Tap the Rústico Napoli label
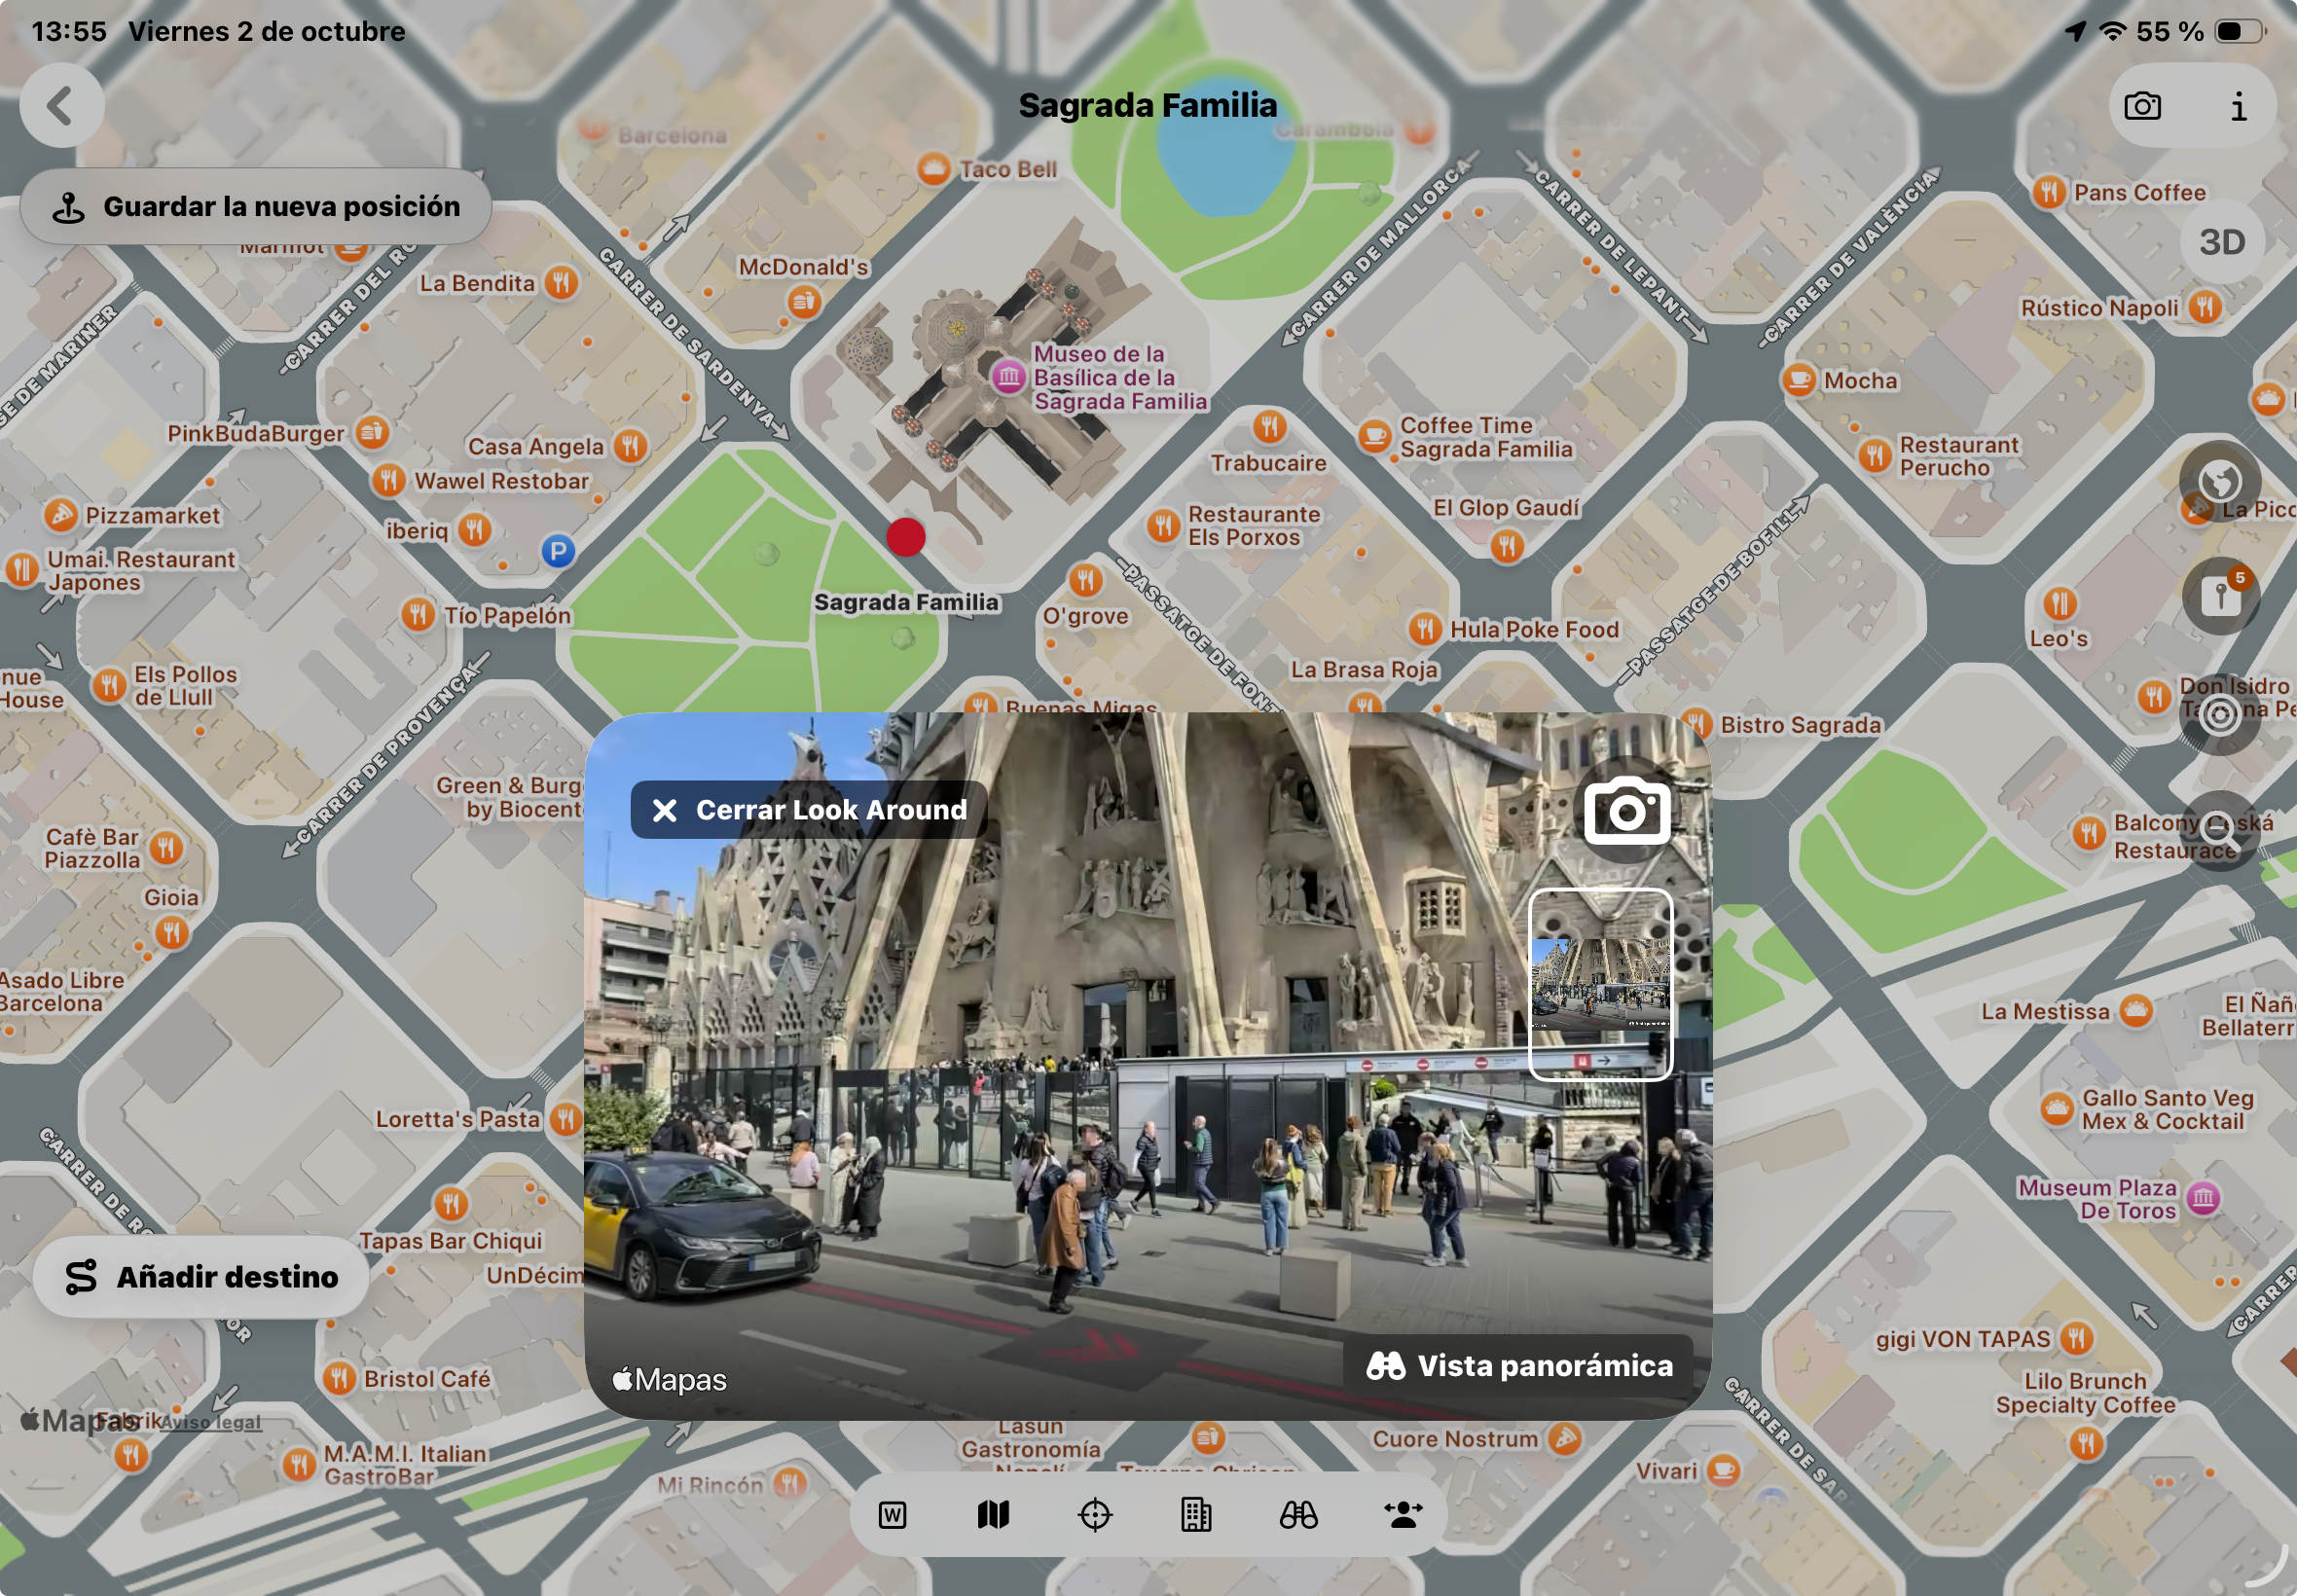This screenshot has width=2297, height=1596. 2099,308
